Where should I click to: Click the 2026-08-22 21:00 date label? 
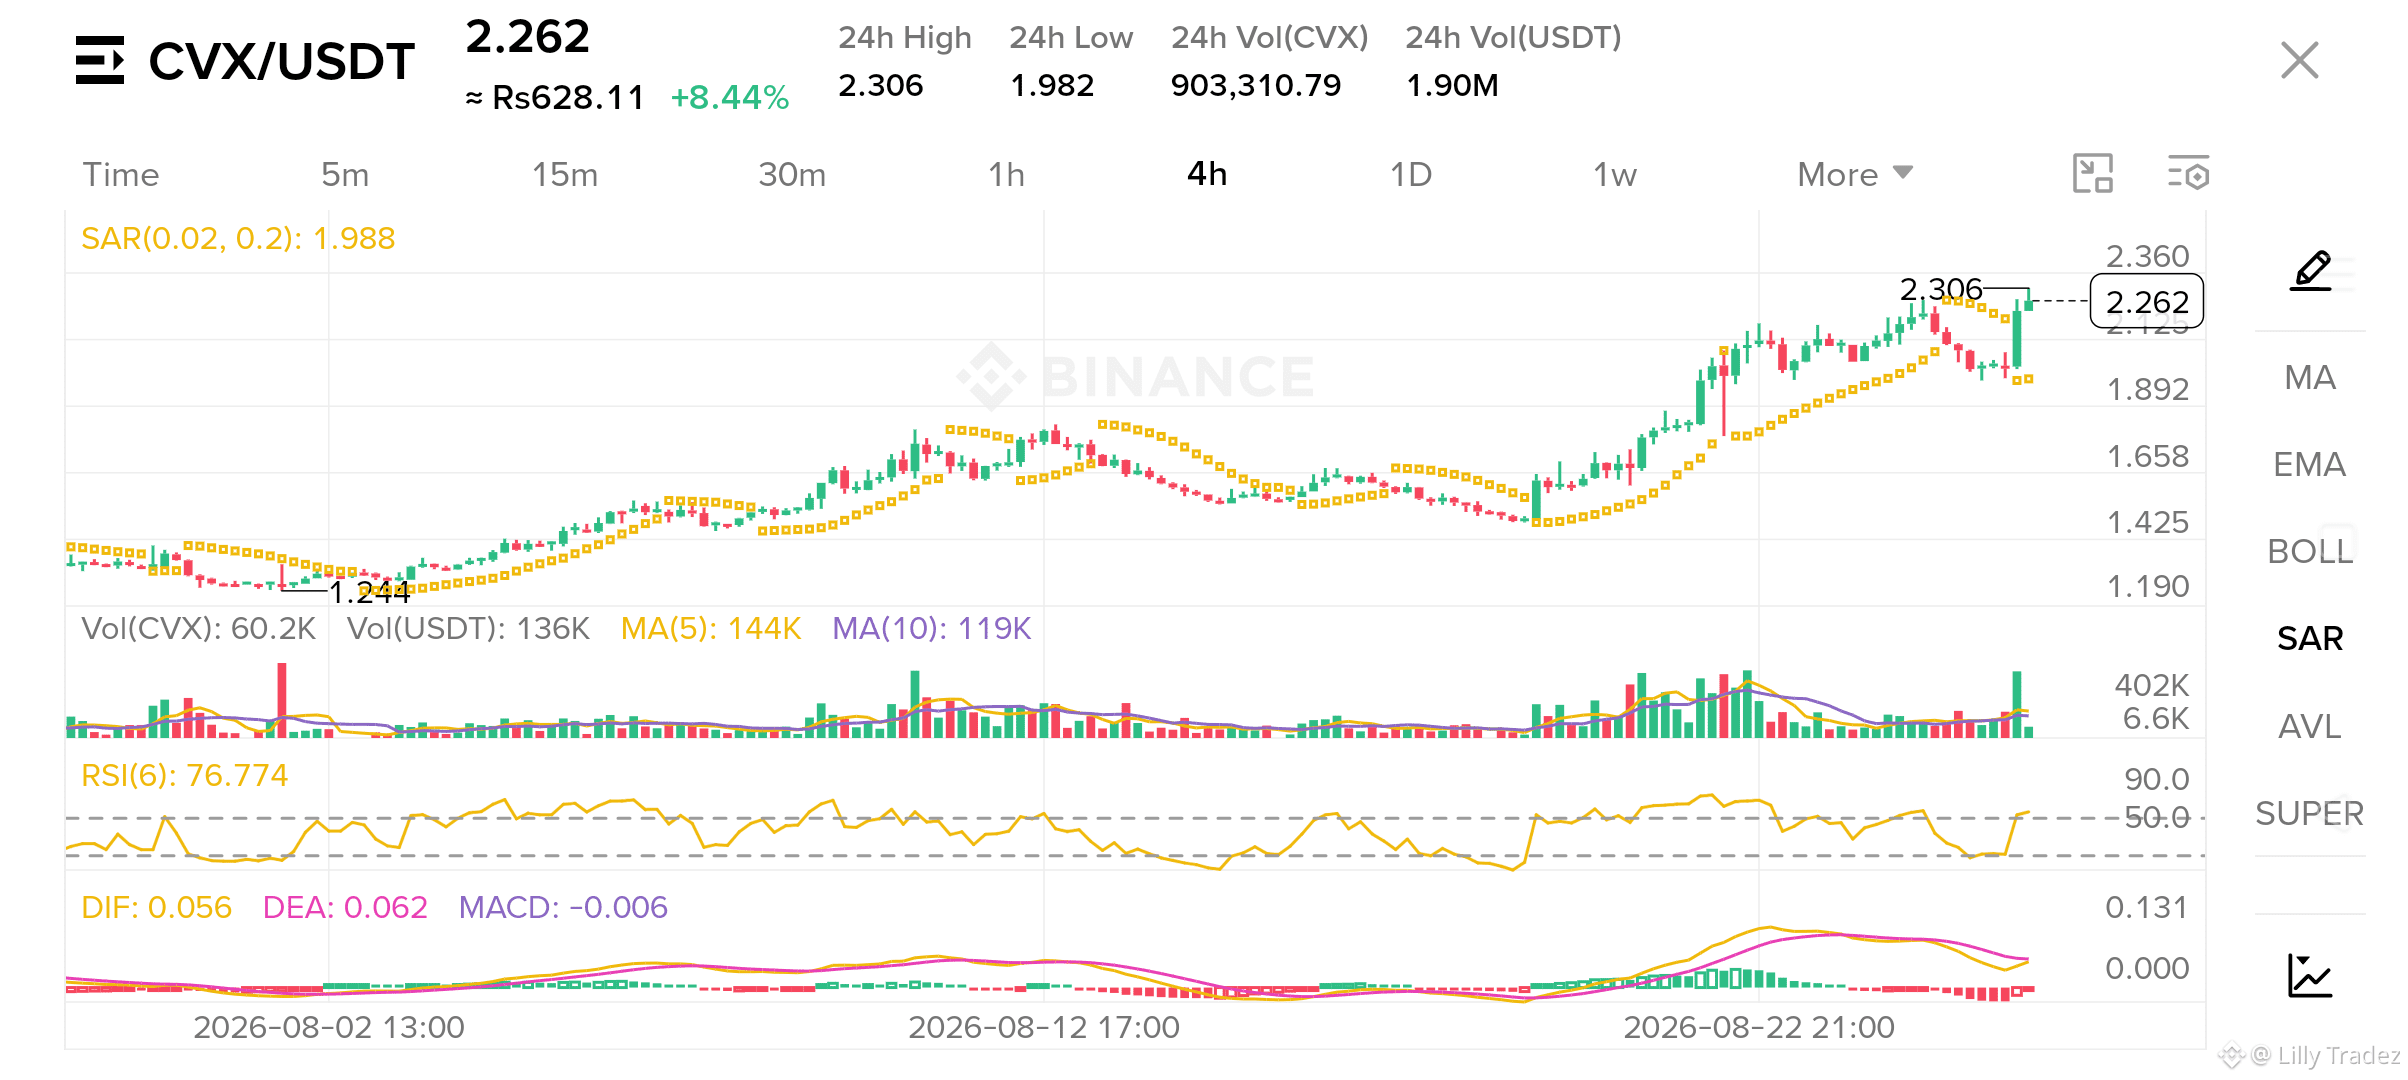1759,1027
